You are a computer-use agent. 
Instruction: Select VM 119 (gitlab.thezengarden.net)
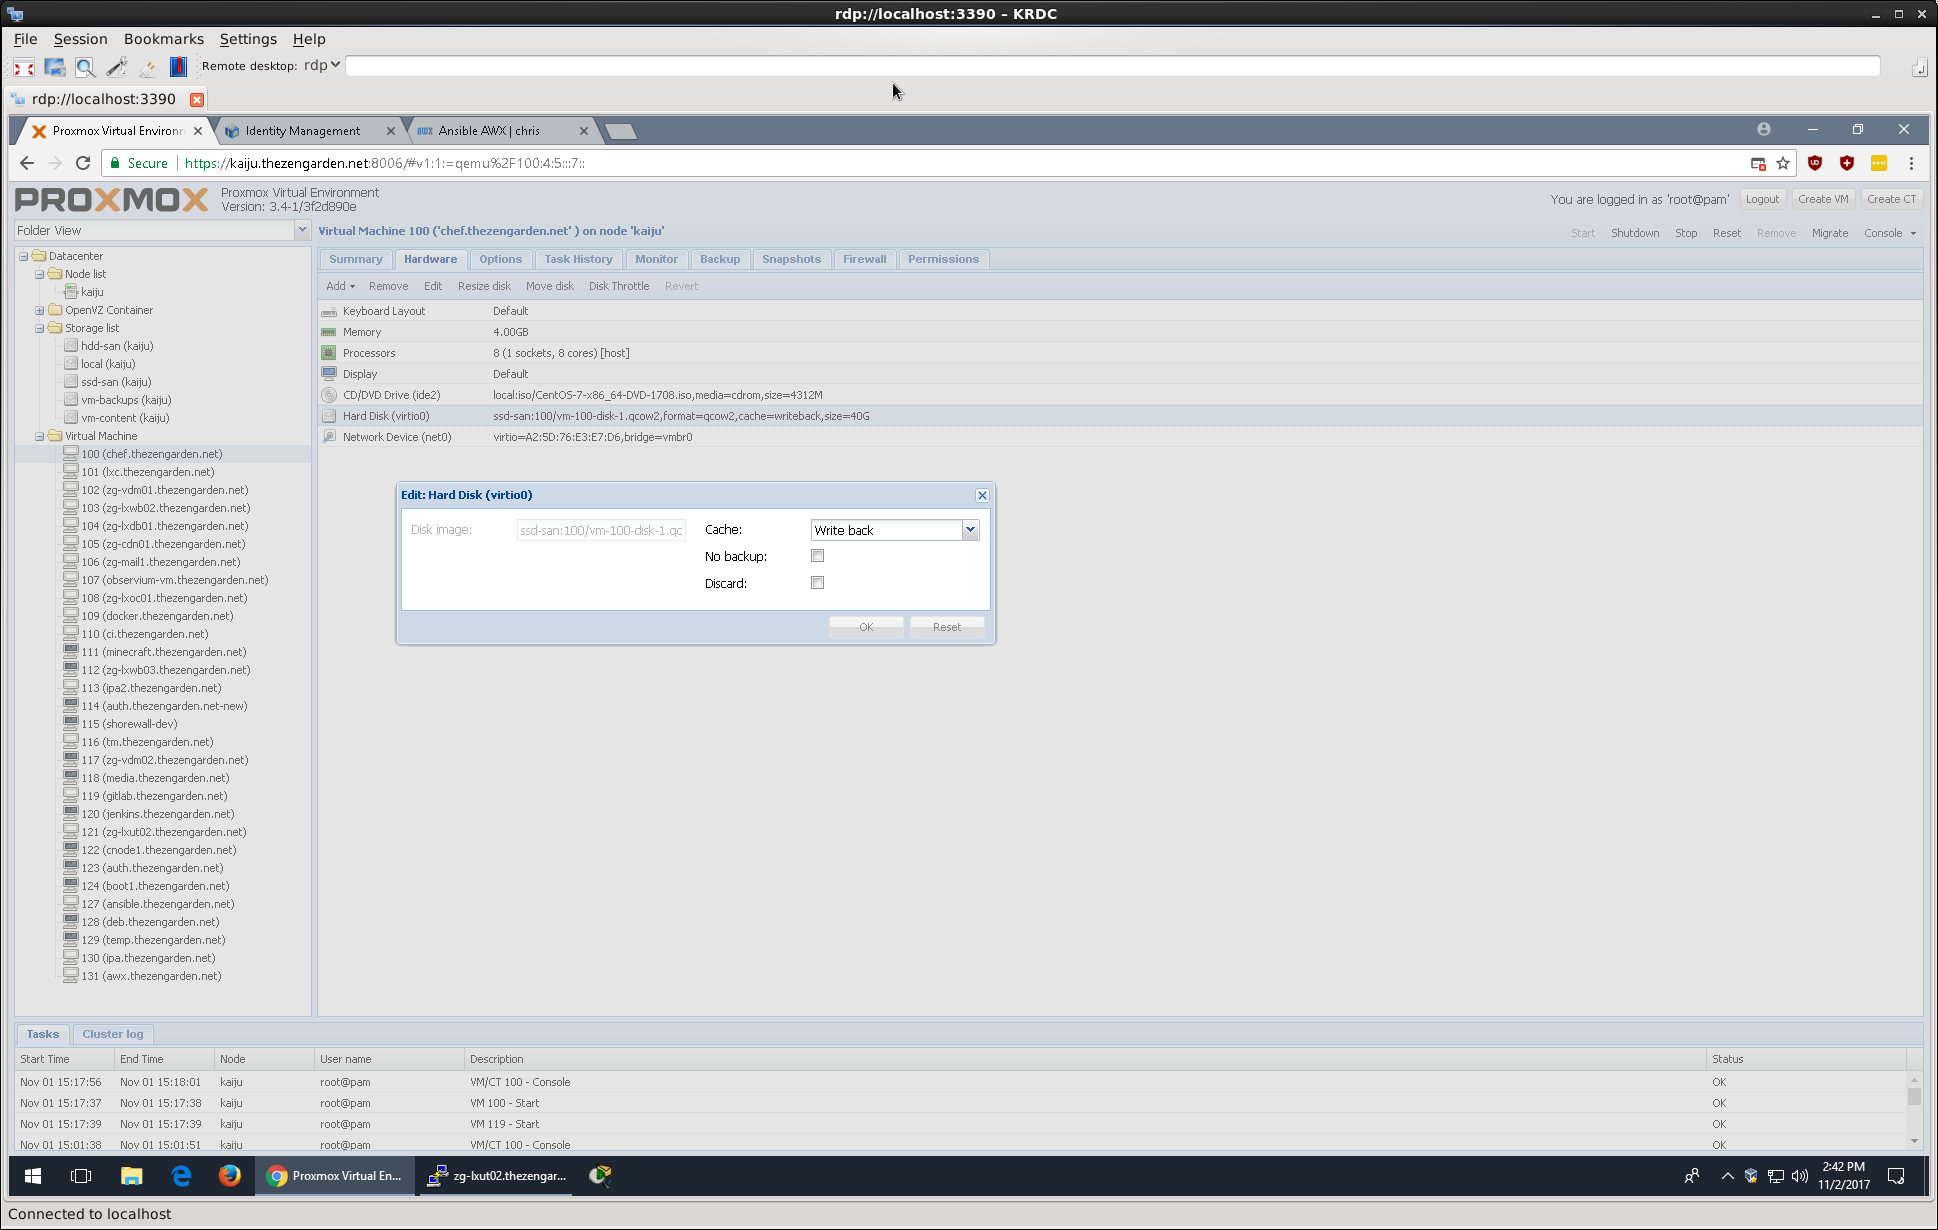(x=153, y=796)
